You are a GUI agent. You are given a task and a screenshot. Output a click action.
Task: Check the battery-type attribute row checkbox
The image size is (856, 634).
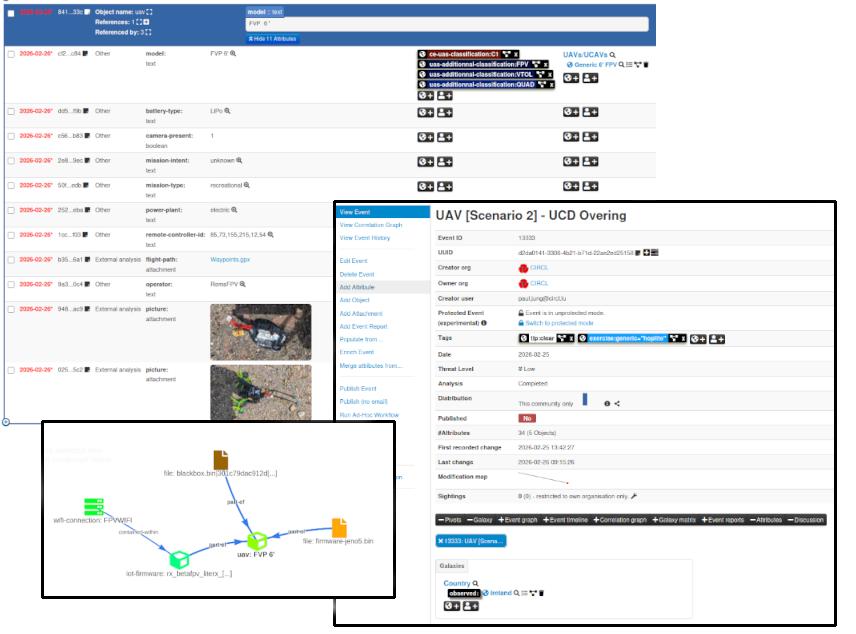click(10, 111)
